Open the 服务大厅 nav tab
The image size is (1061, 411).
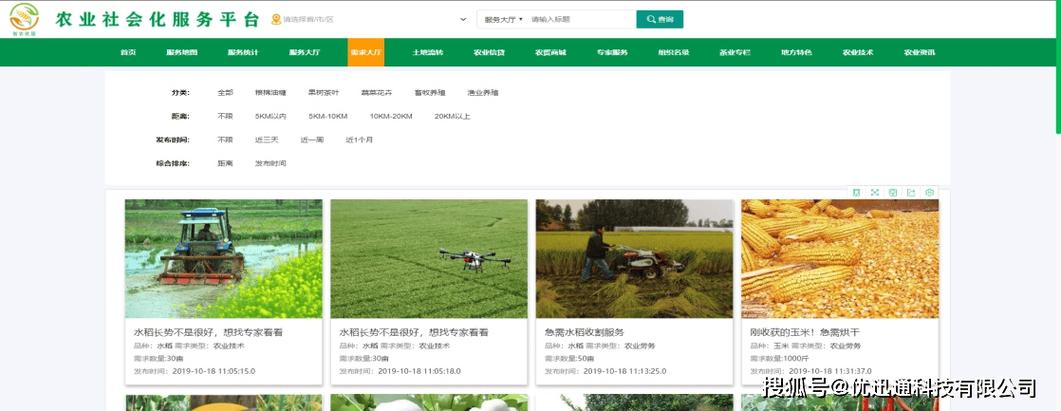[x=304, y=52]
